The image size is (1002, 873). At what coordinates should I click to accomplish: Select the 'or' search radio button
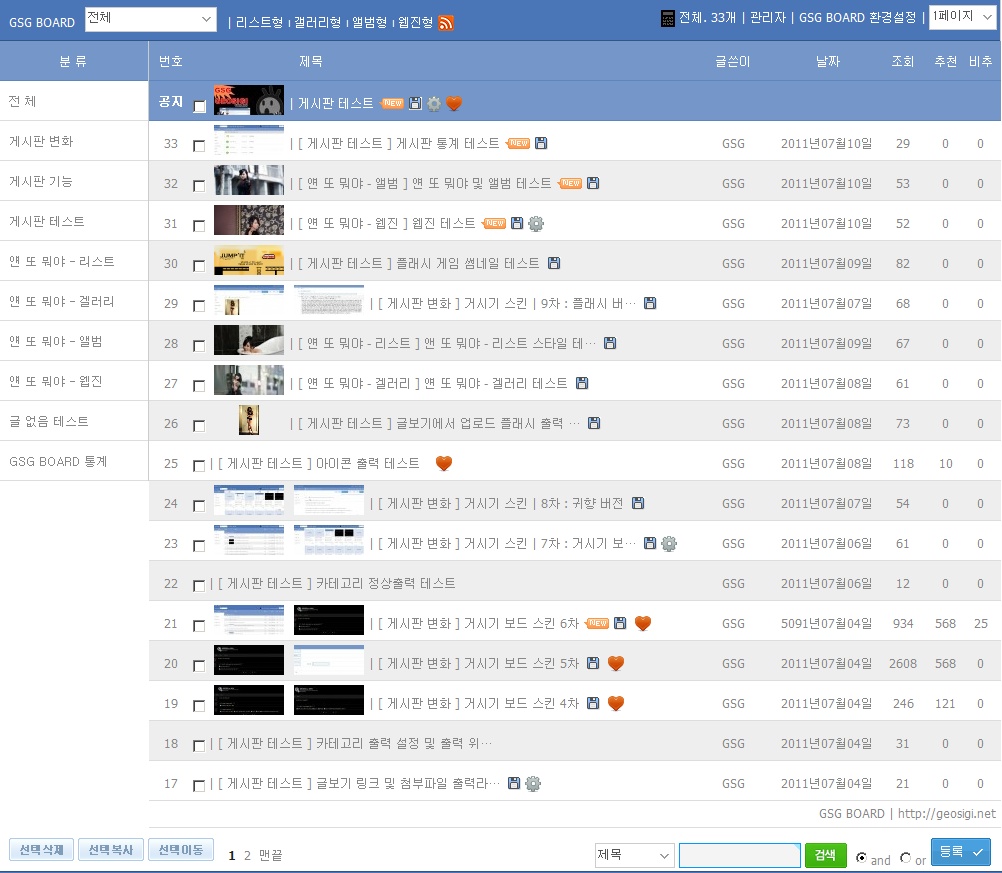click(x=905, y=858)
